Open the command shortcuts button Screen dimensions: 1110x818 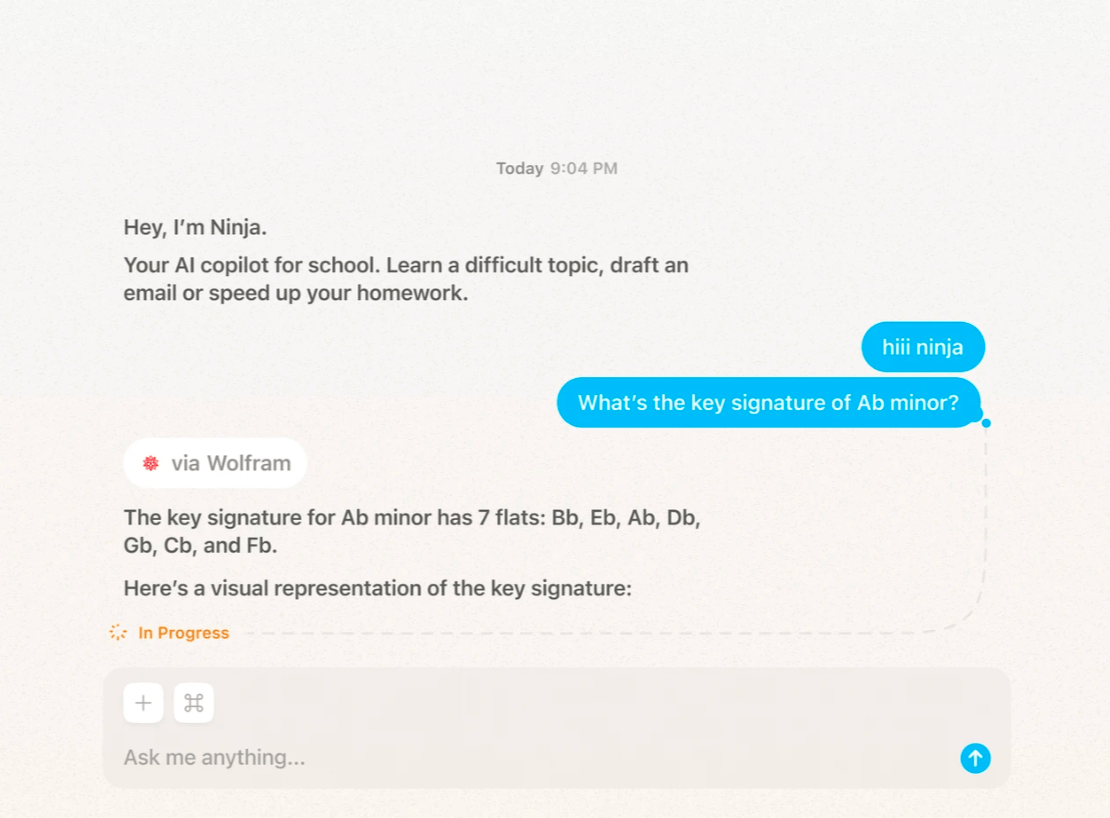pos(194,703)
